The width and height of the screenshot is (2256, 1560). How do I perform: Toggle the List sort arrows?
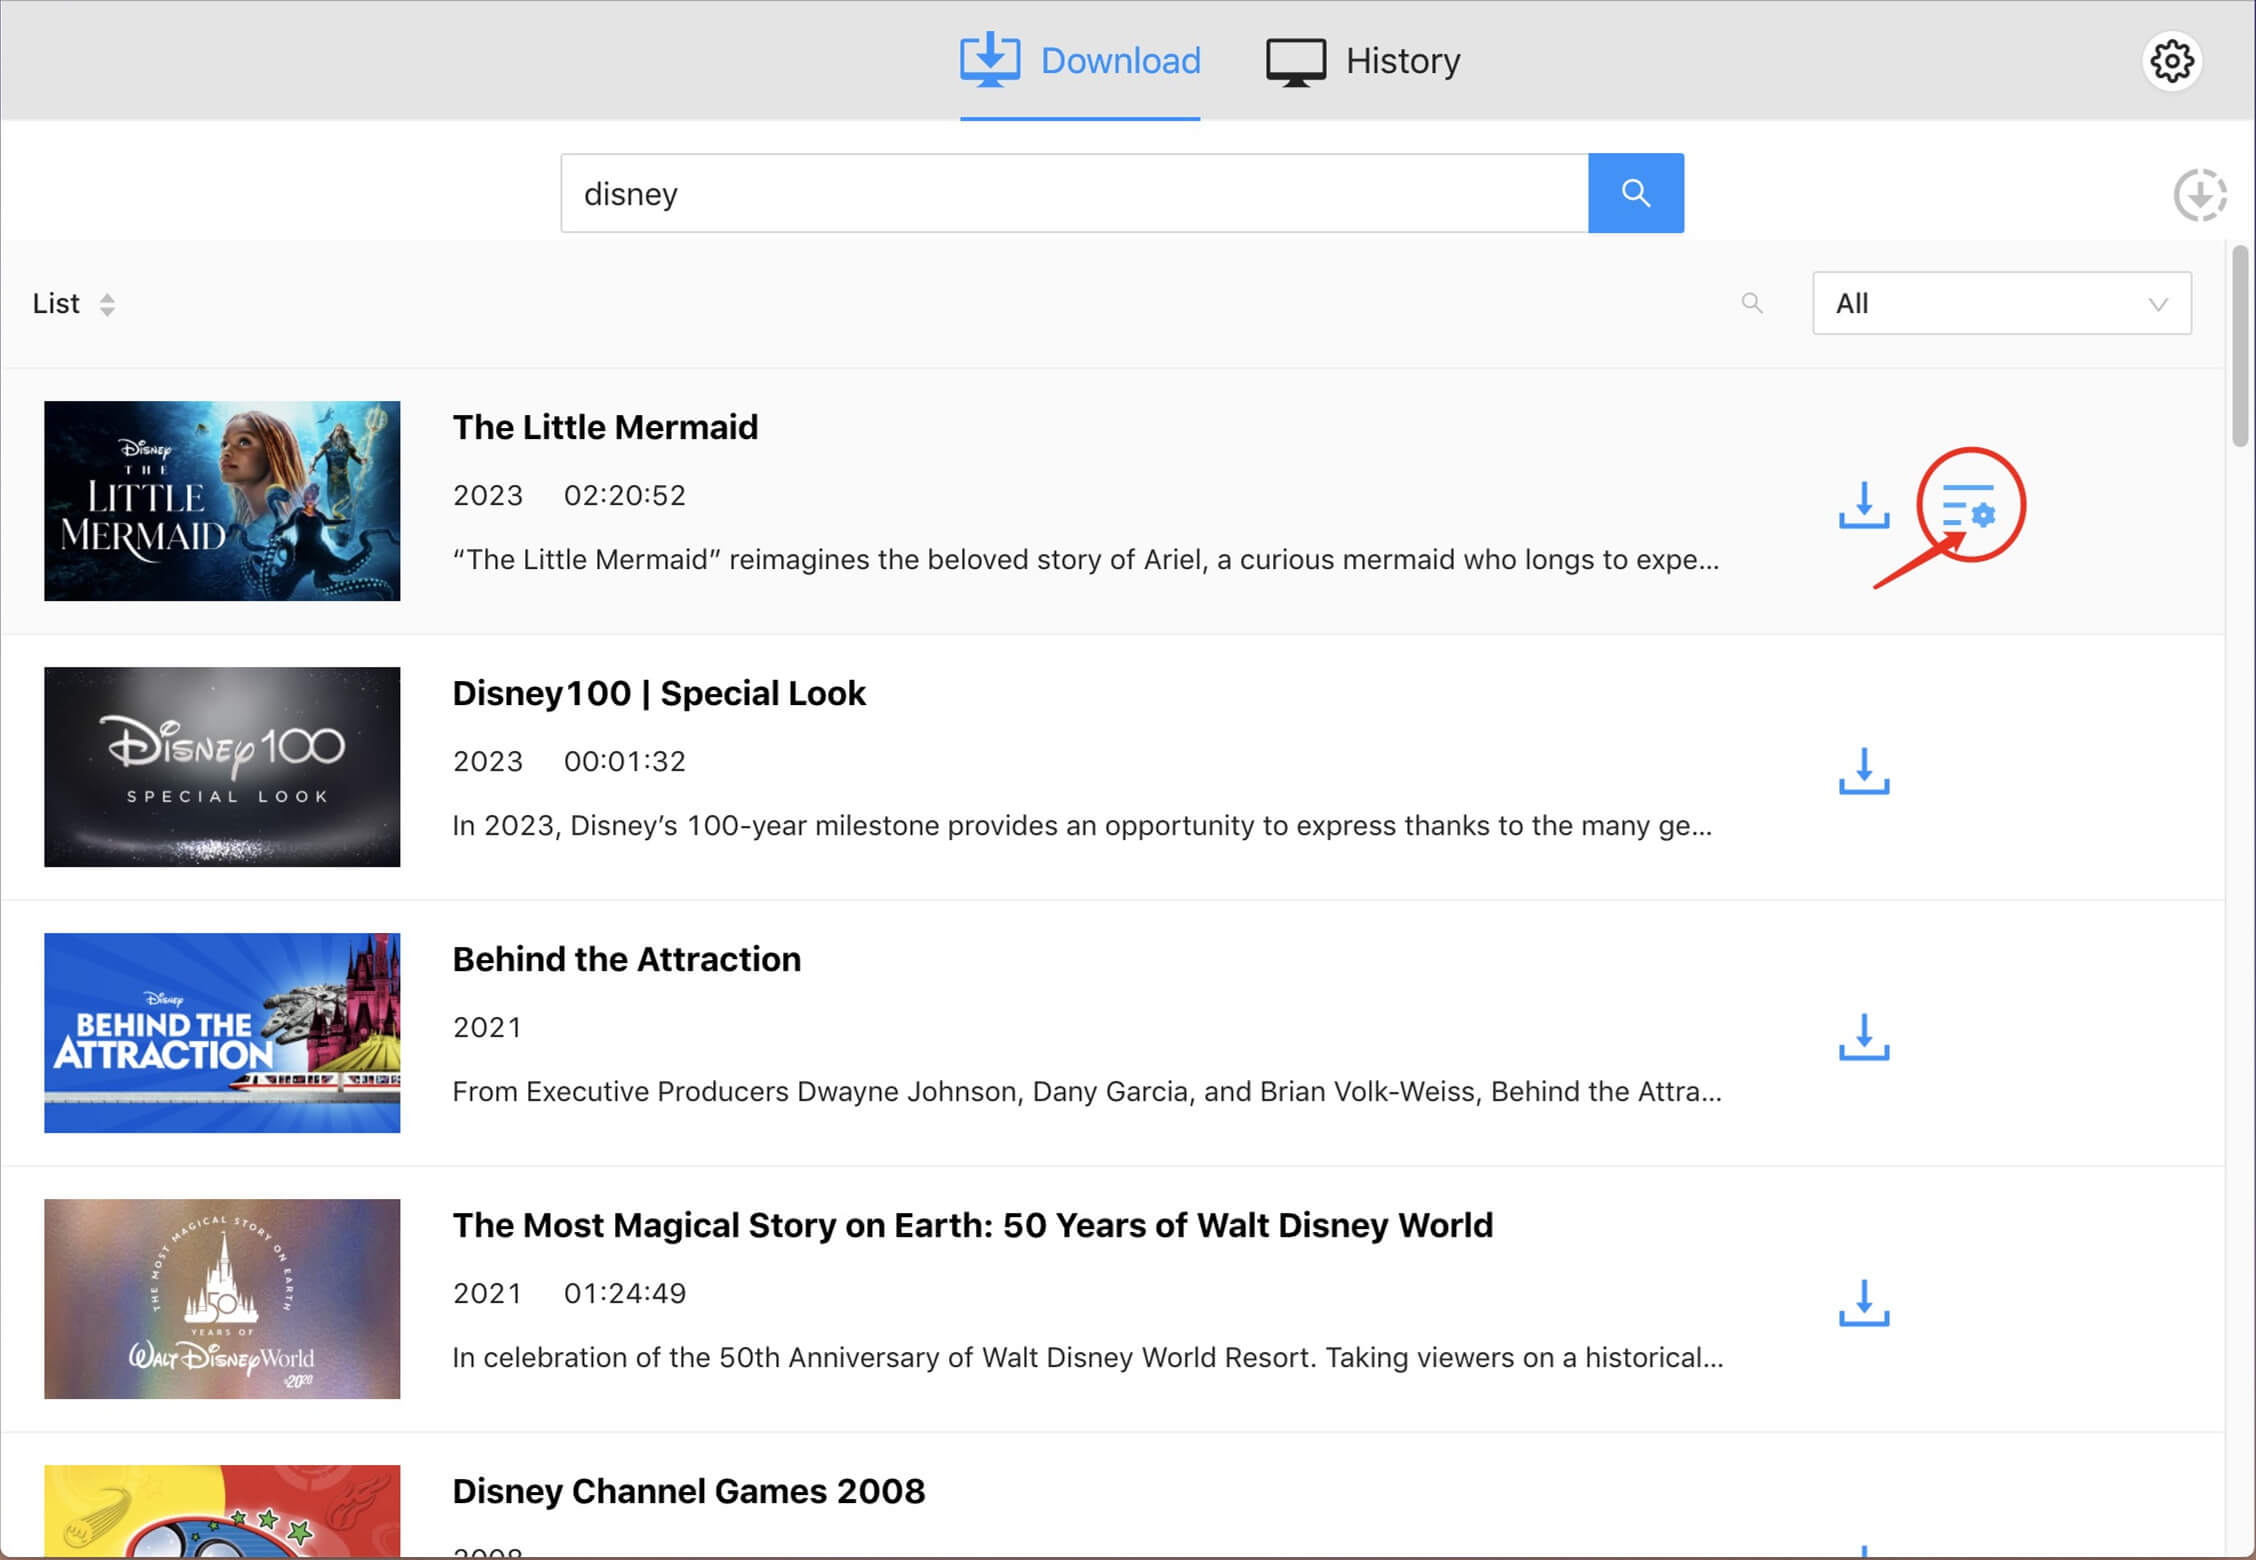107,304
